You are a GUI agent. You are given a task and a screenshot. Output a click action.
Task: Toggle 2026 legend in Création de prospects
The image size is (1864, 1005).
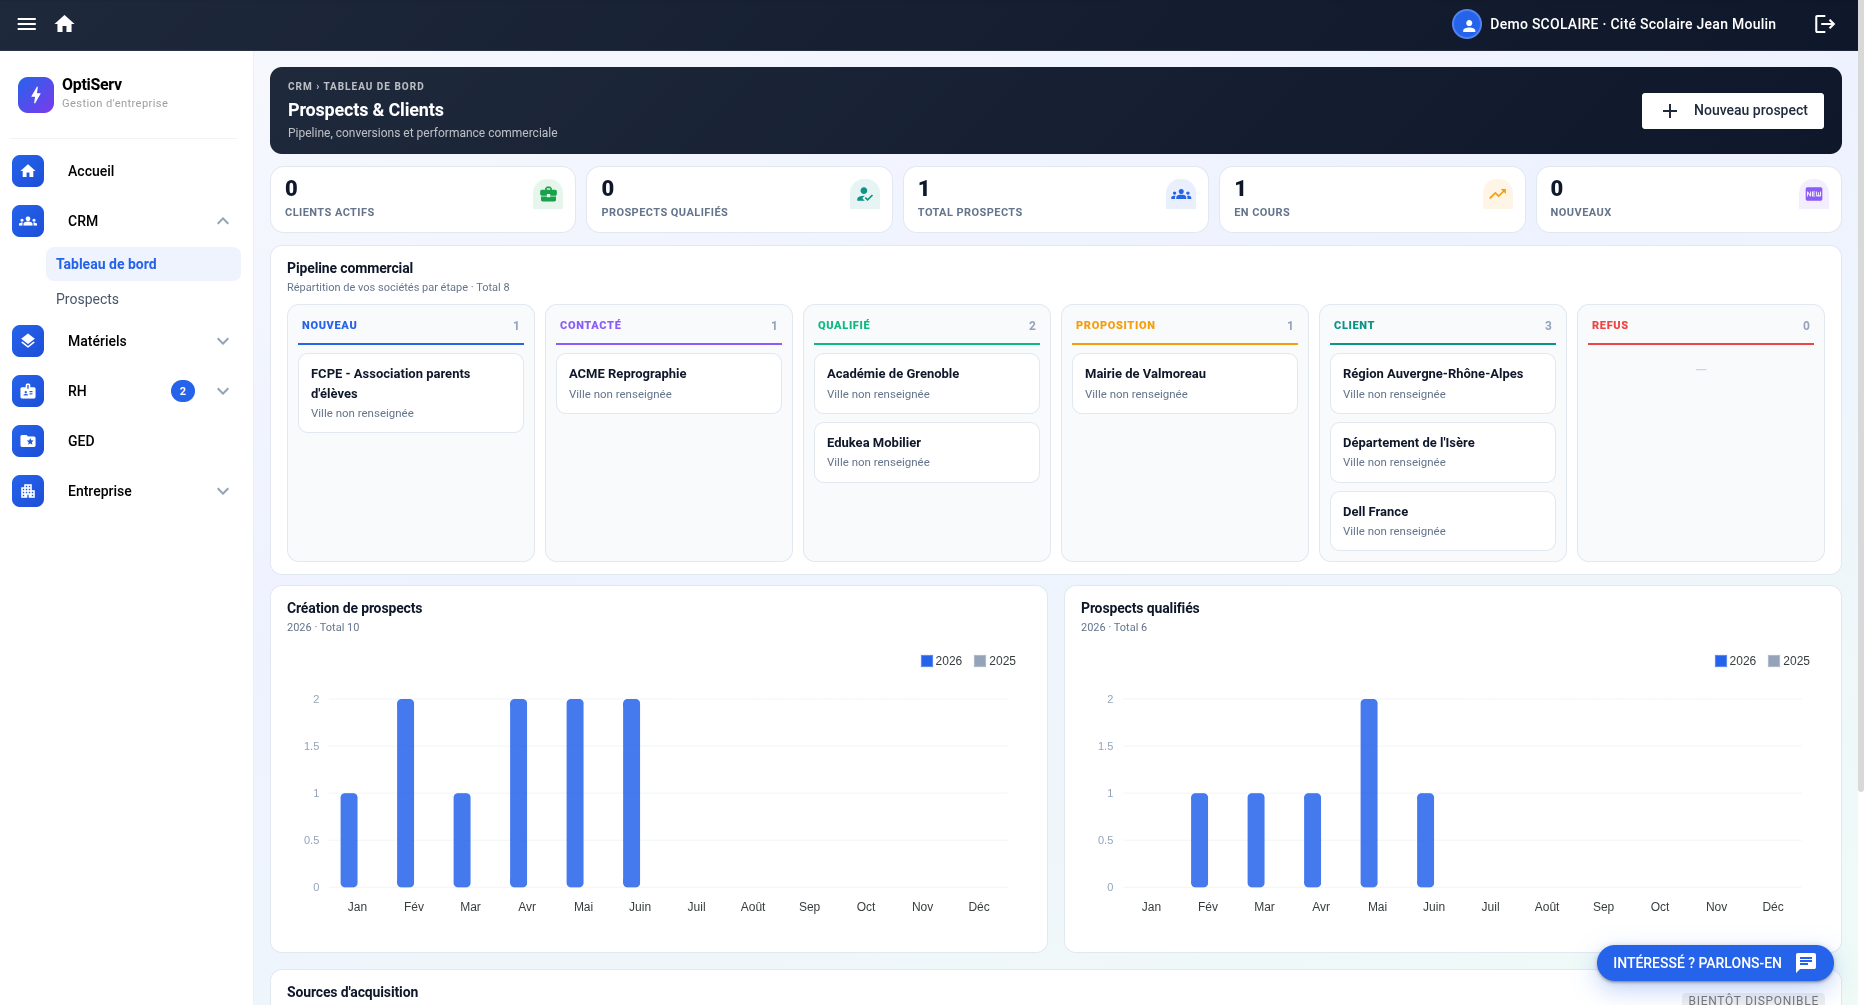click(x=941, y=661)
